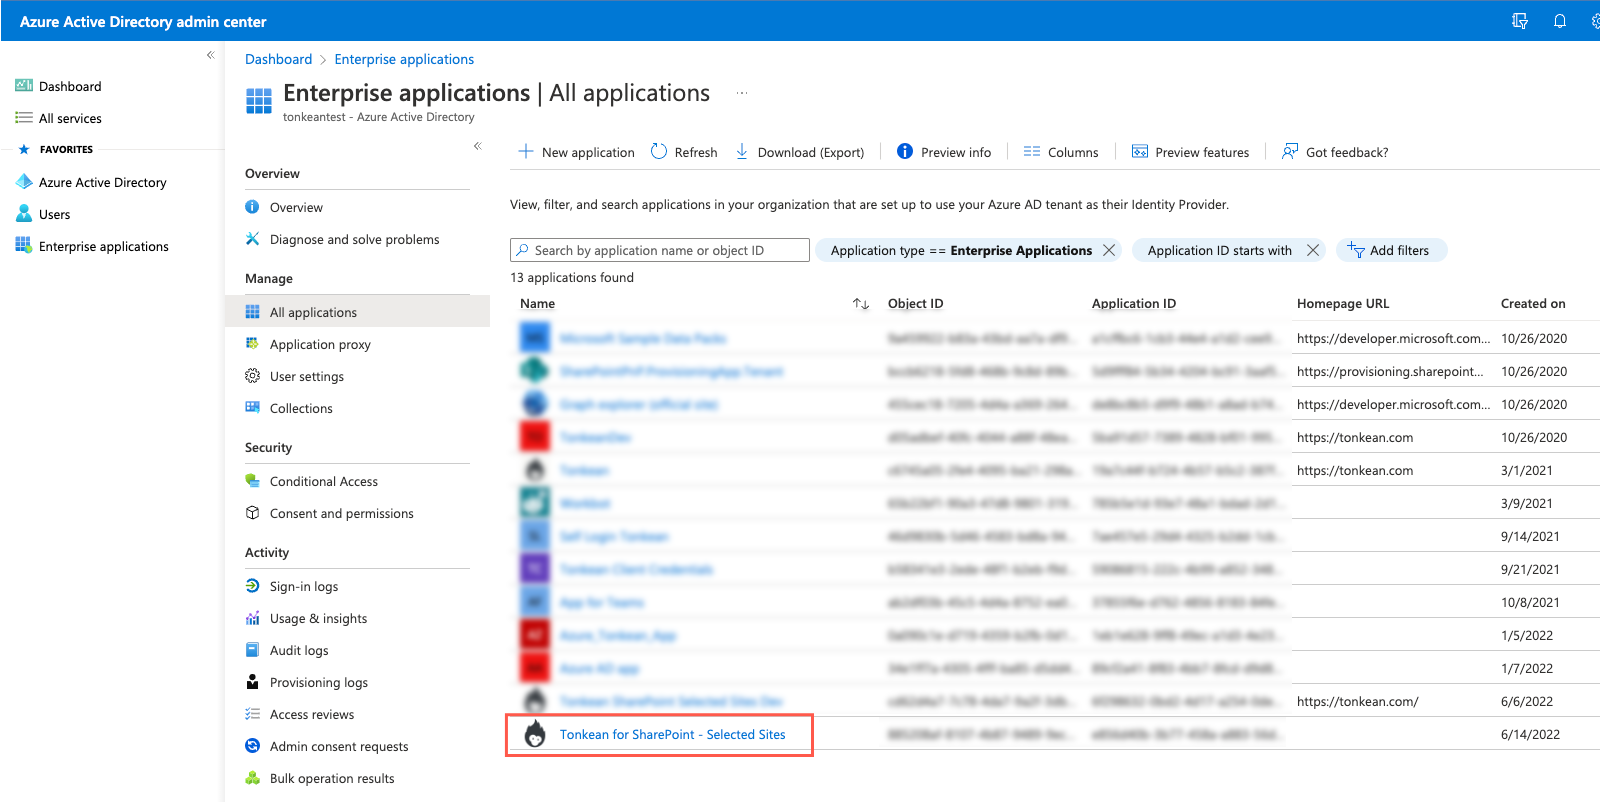Viewport: 1600px width, 802px height.
Task: Click the Homepage URL column header
Action: tap(1343, 304)
